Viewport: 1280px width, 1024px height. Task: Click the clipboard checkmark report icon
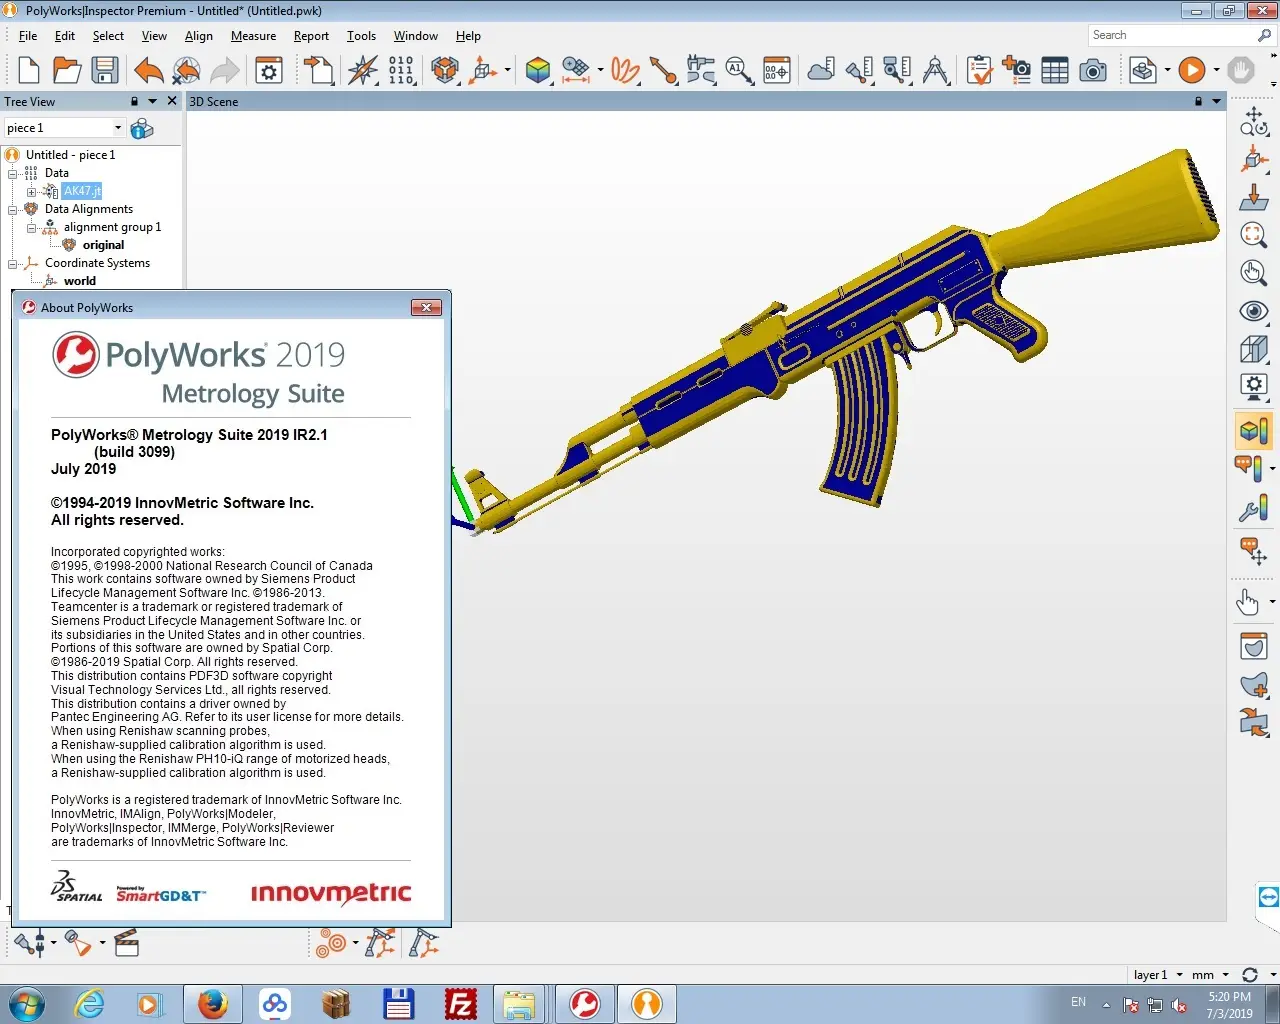click(x=980, y=70)
